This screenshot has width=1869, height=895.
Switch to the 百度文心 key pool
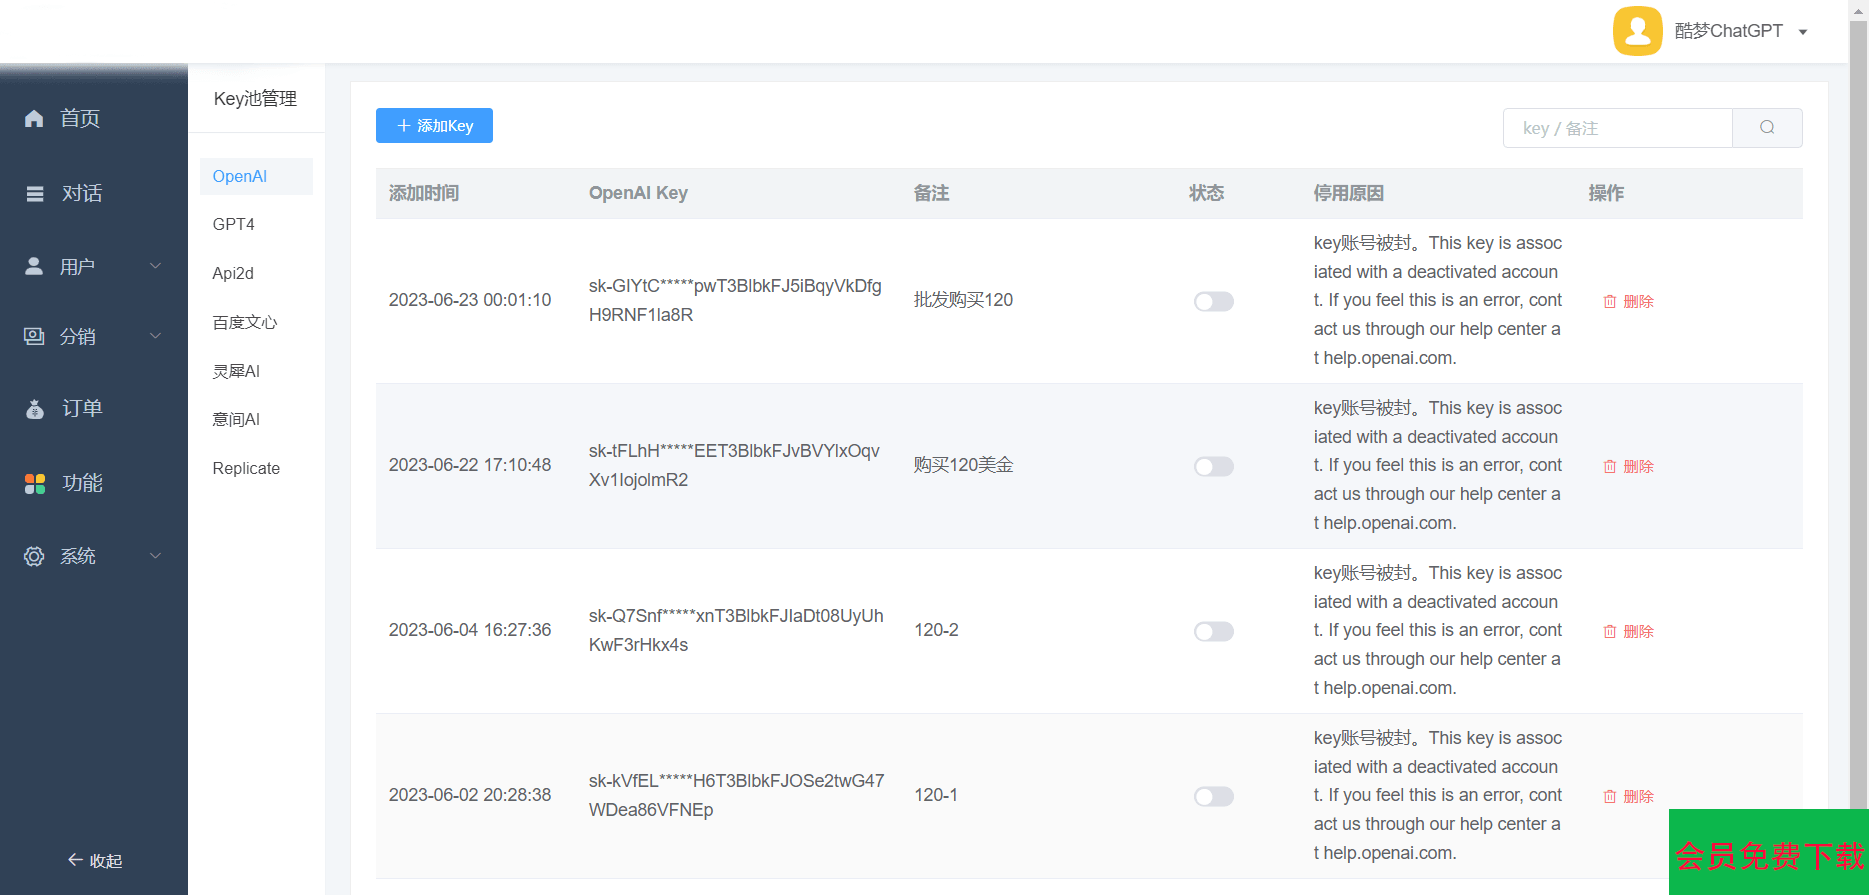245,322
